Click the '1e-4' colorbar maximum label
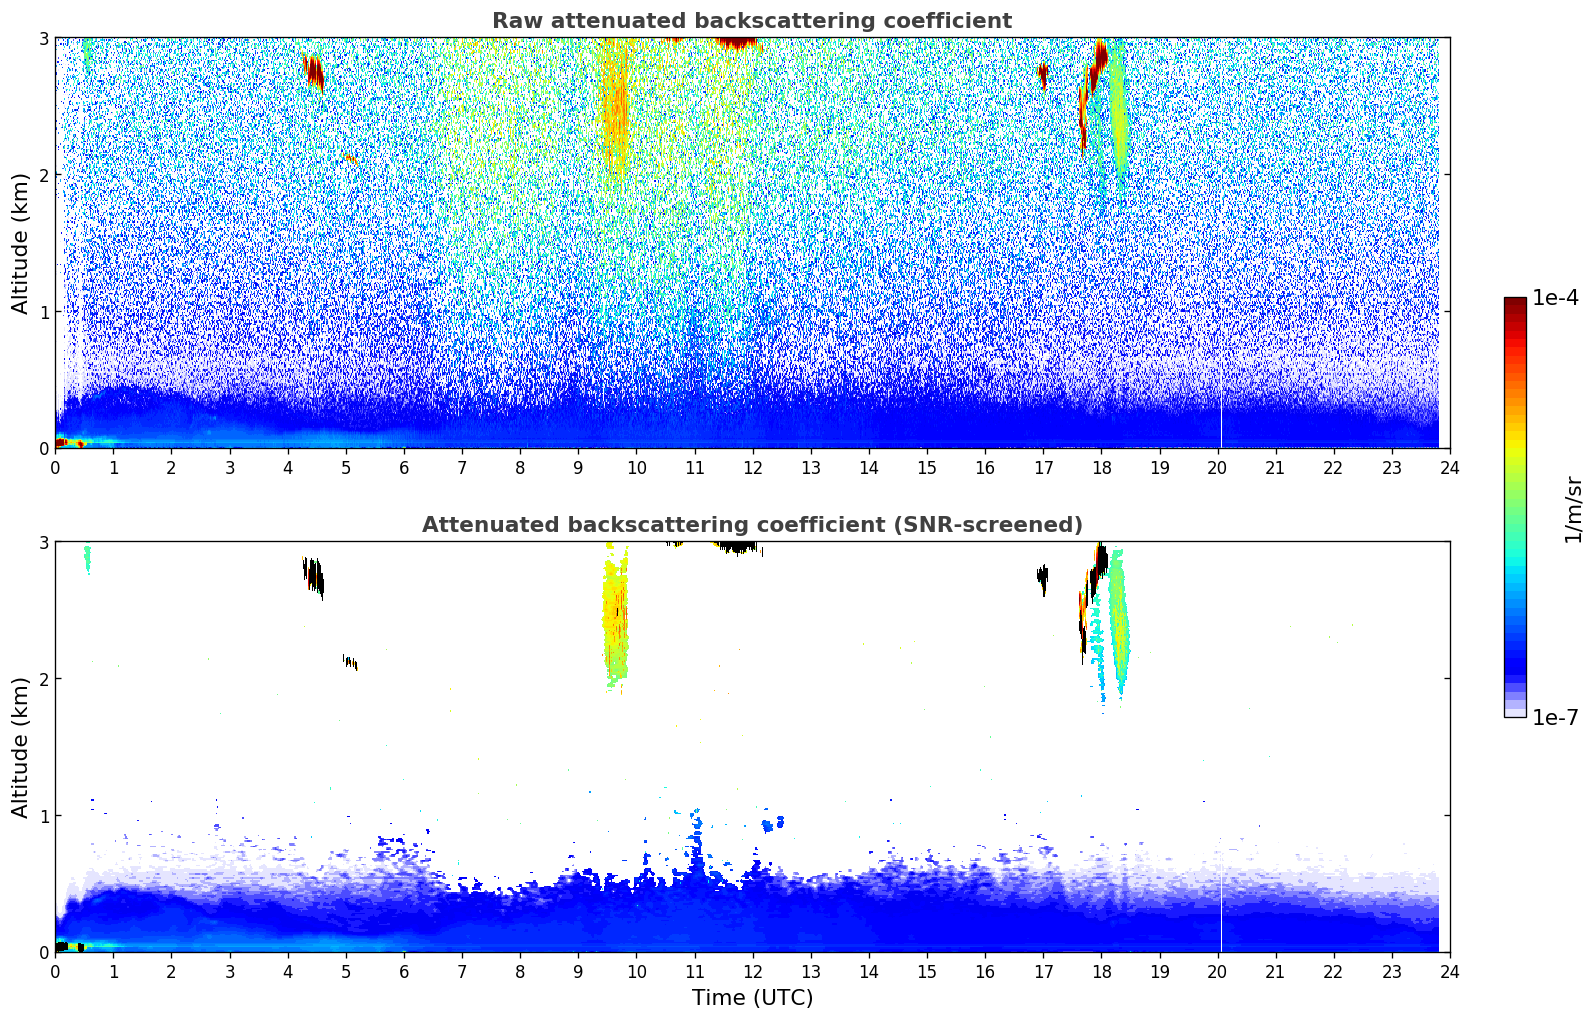The height and width of the screenshot is (1020, 1595). (x=1555, y=298)
